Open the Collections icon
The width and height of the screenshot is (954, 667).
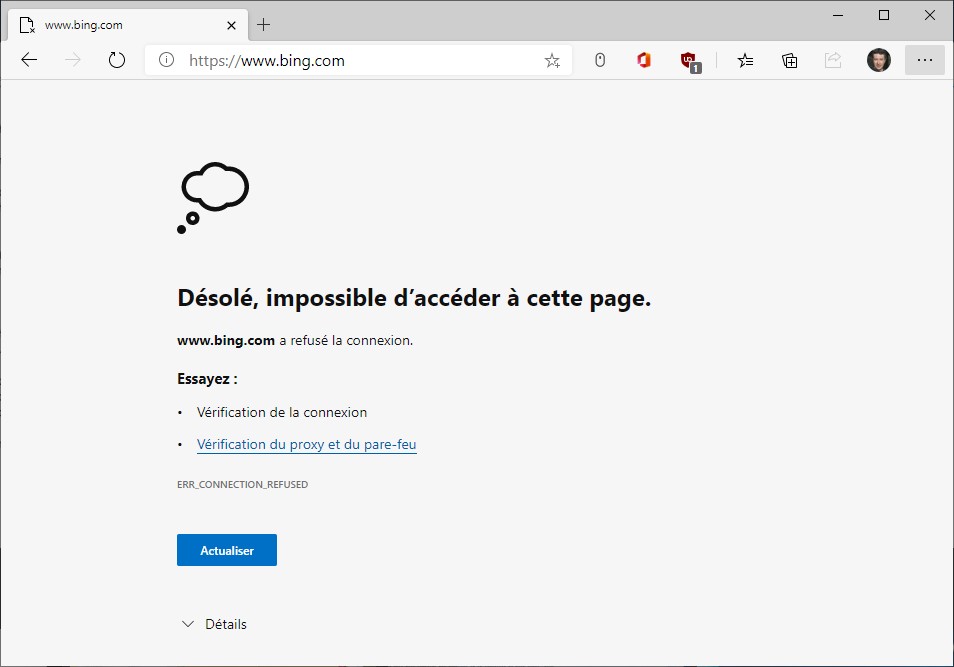tap(790, 60)
